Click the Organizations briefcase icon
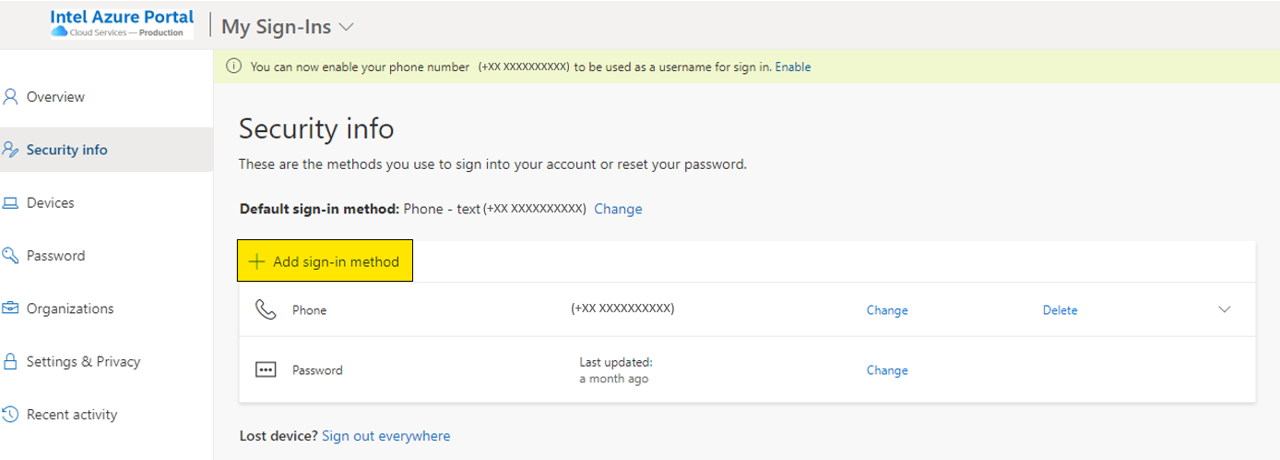 point(11,309)
